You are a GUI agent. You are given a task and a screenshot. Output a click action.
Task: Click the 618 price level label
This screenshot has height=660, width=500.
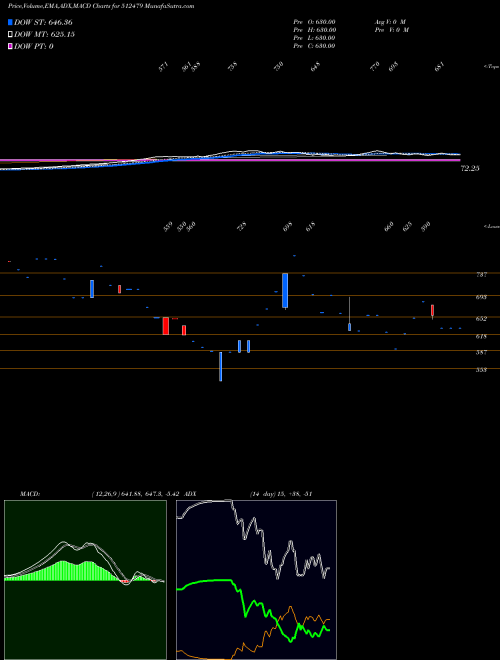(x=481, y=336)
